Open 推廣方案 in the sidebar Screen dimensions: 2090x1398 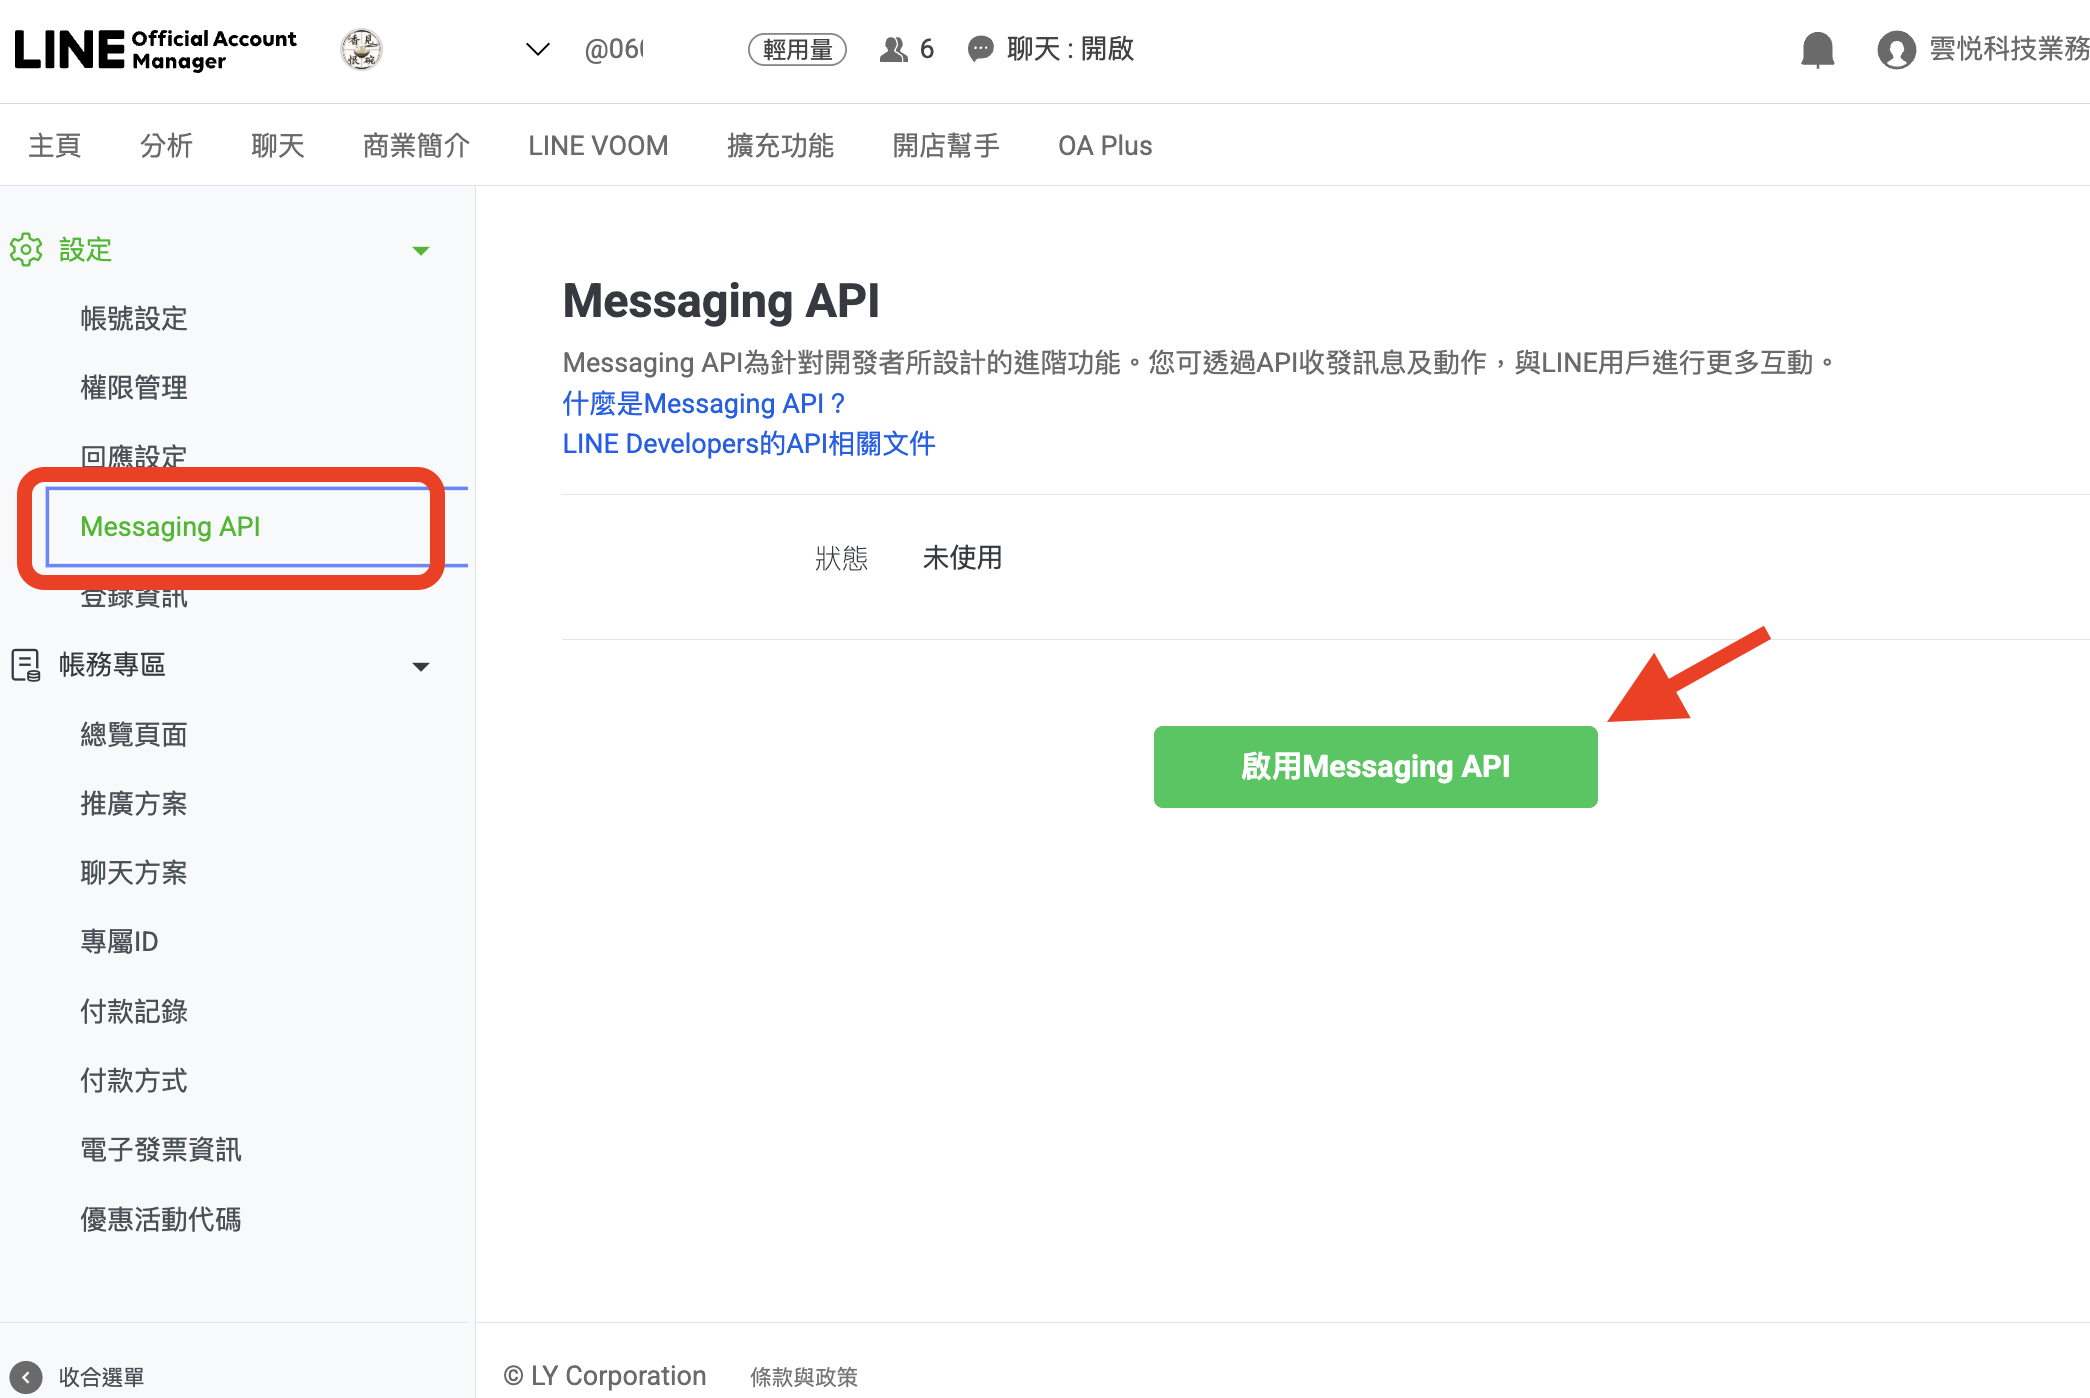(134, 804)
